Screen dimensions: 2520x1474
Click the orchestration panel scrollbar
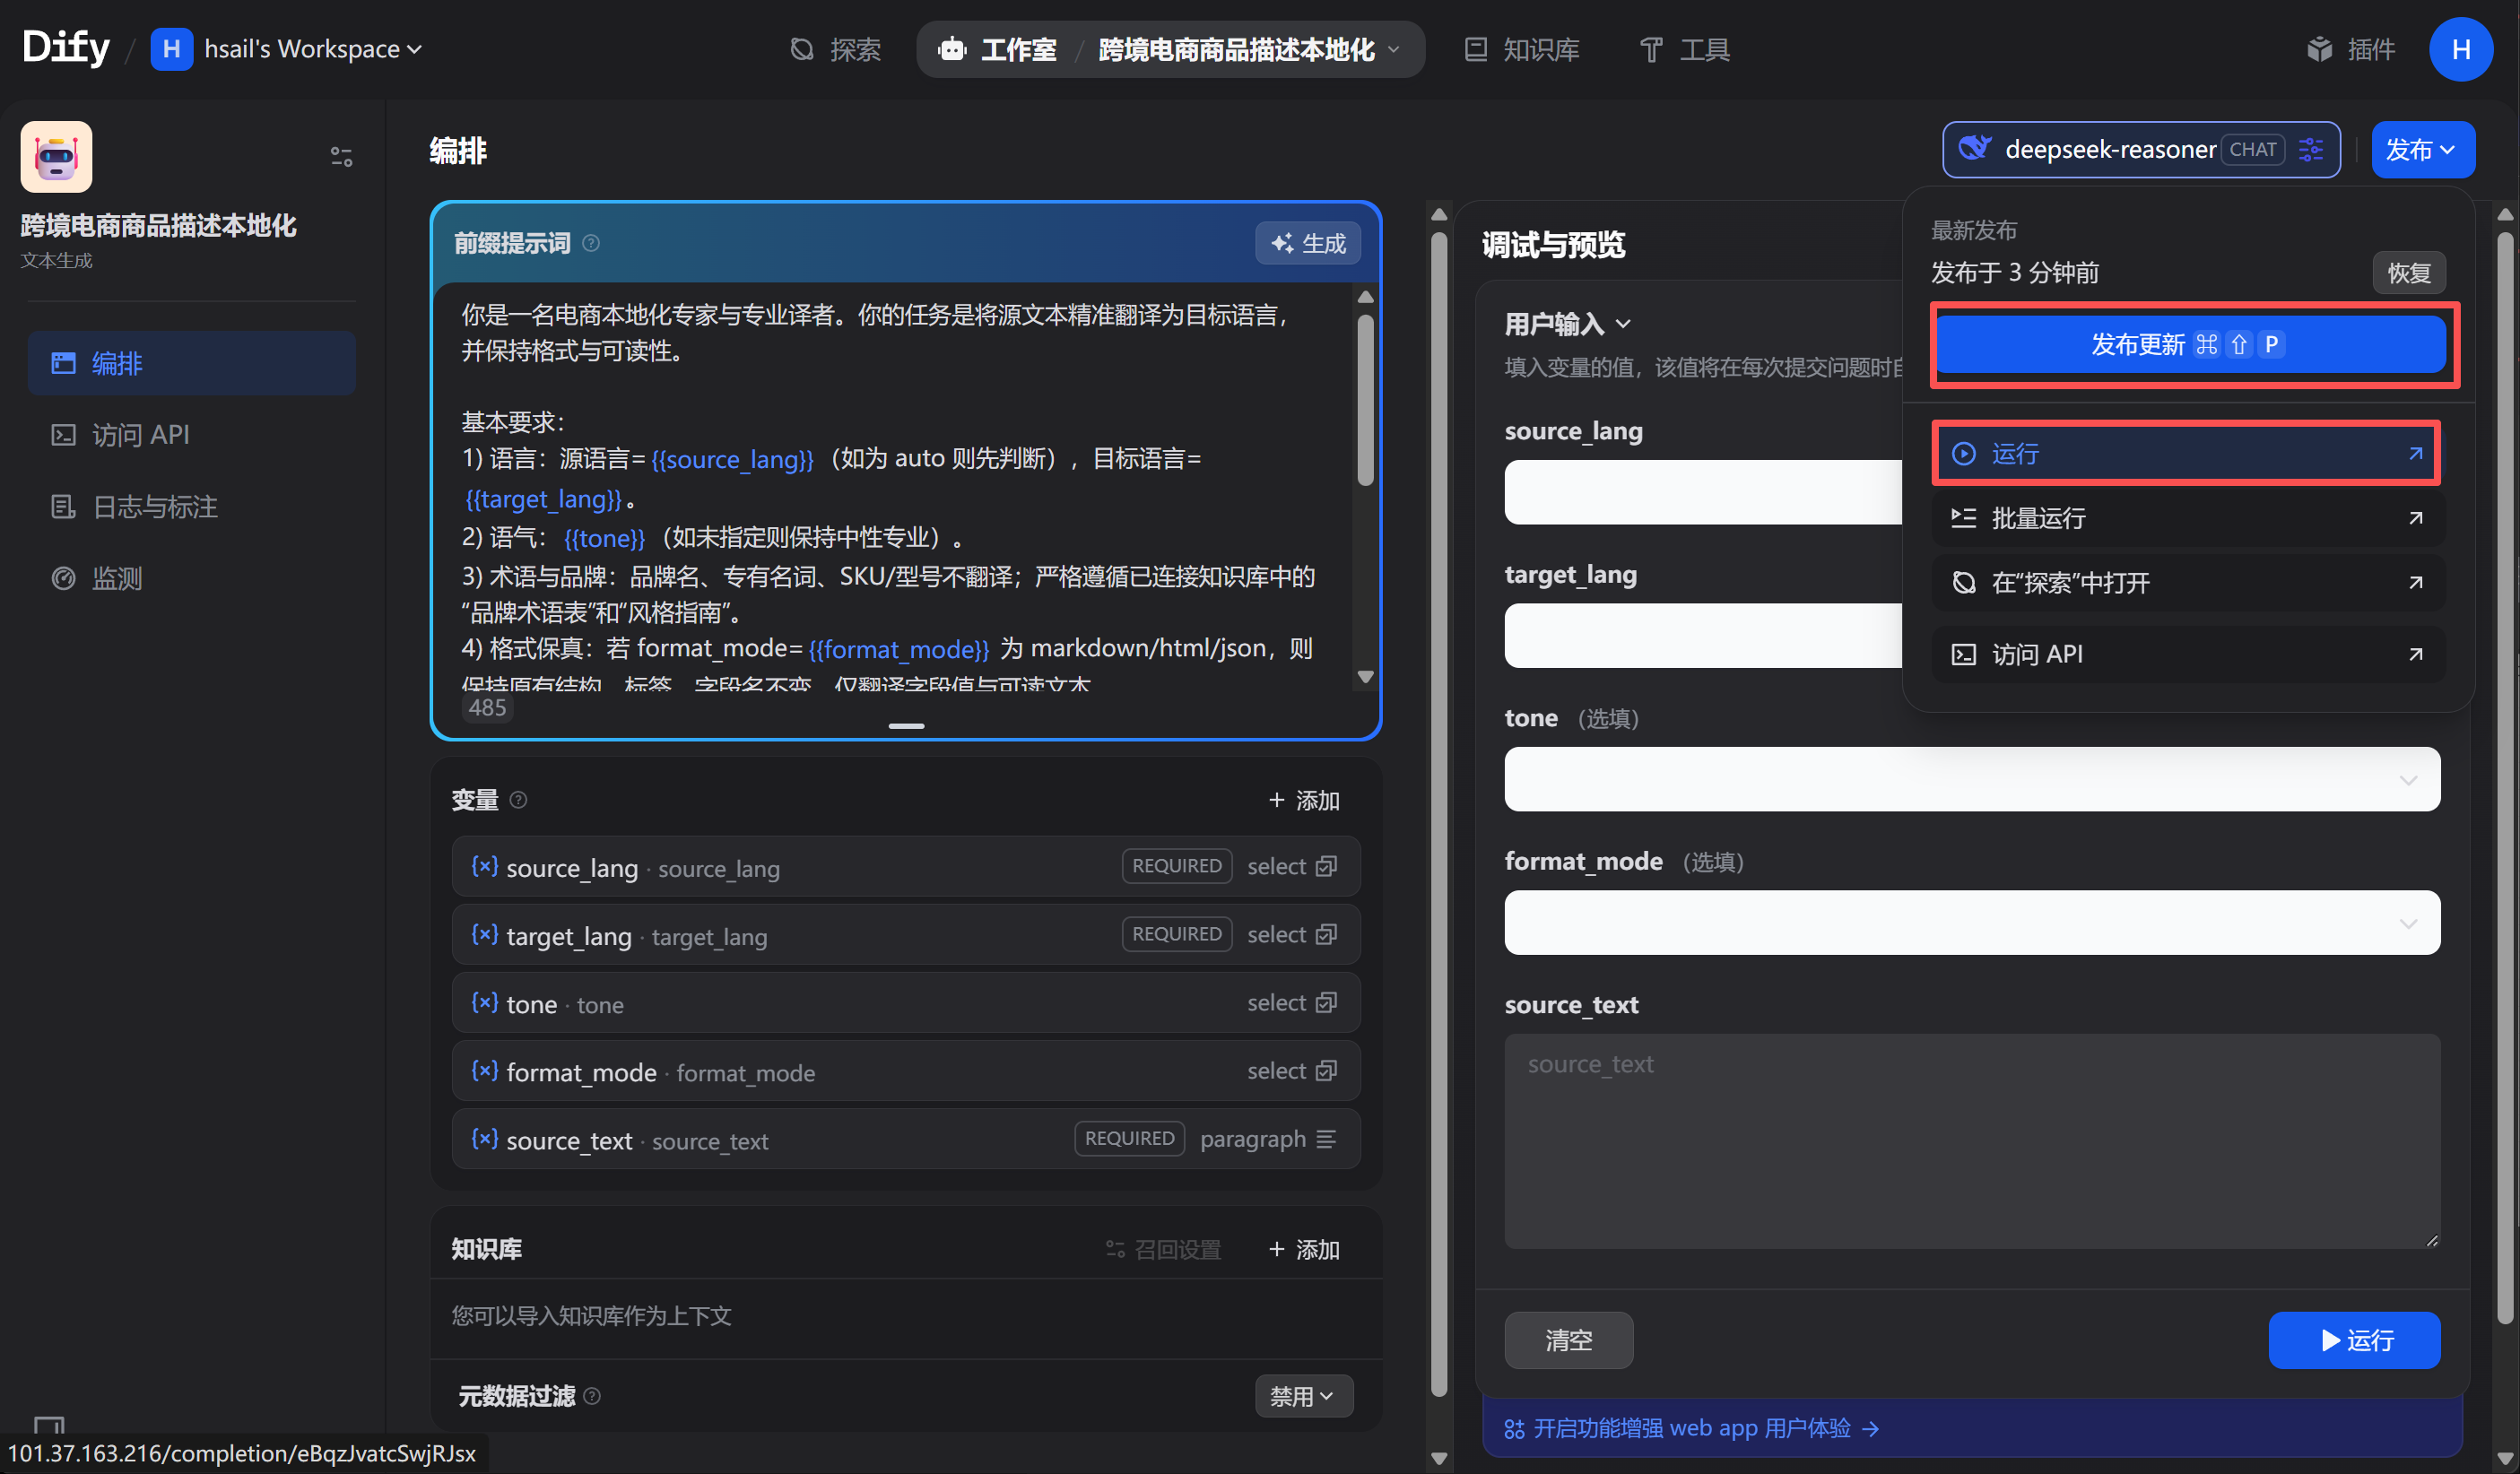coord(1439,815)
